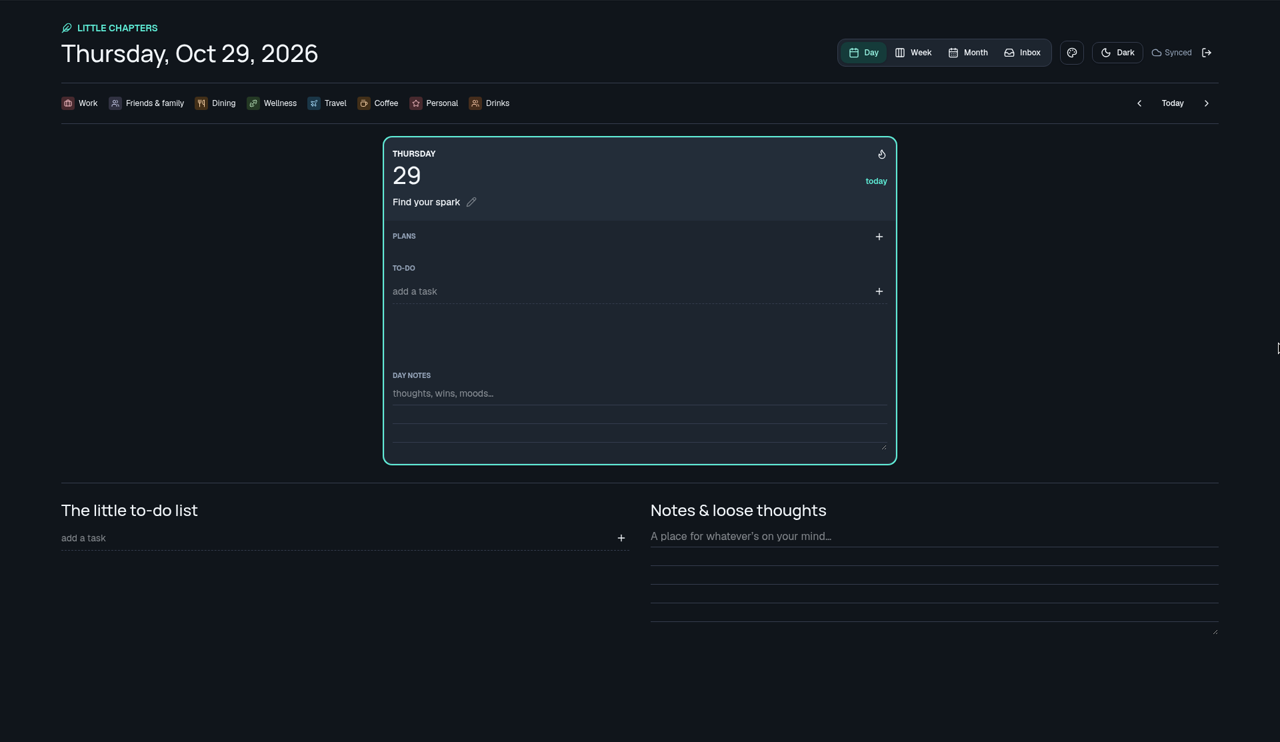The width and height of the screenshot is (1280, 742).
Task: Open the theme palette icon
Action: tap(1072, 53)
